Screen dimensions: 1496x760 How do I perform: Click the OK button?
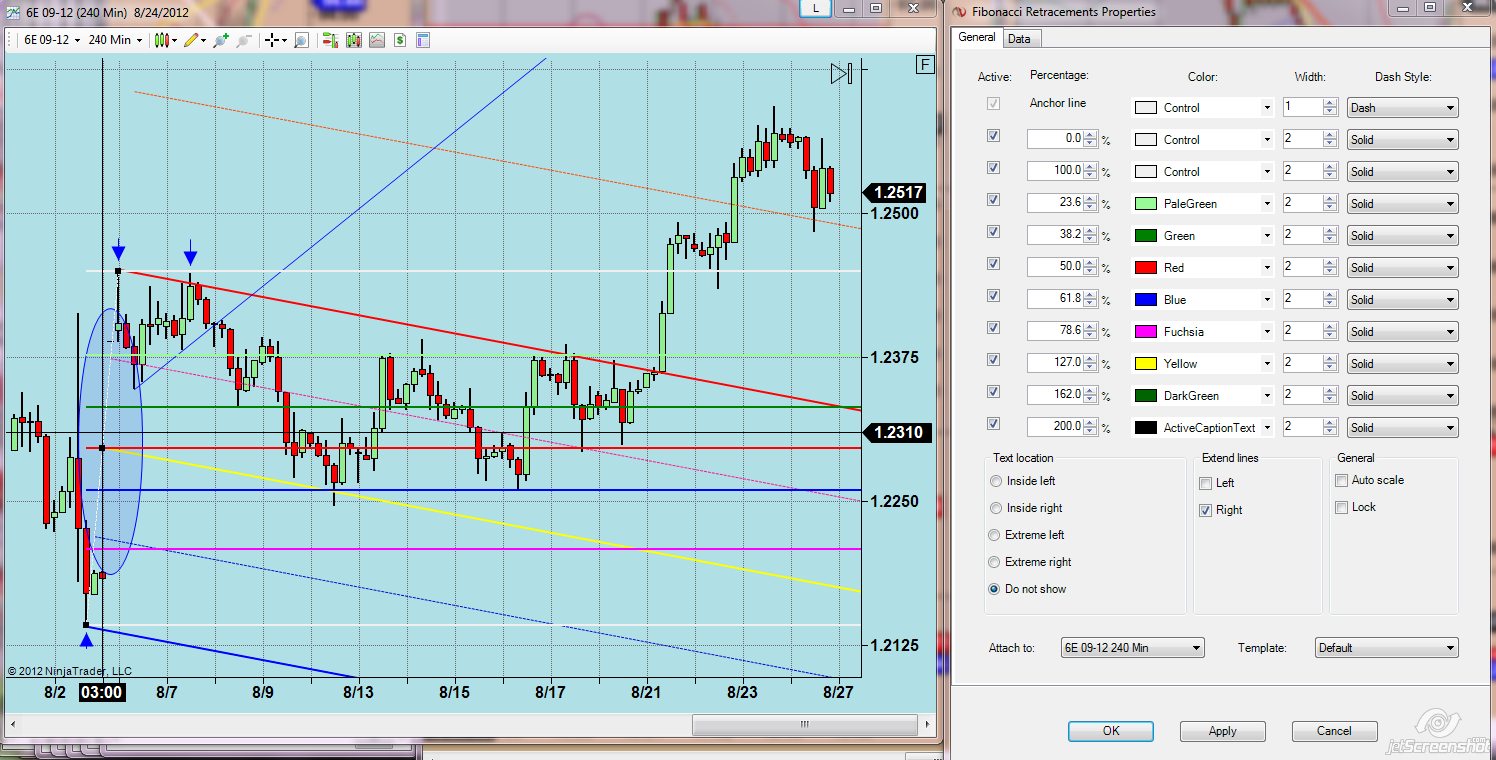tap(1111, 731)
